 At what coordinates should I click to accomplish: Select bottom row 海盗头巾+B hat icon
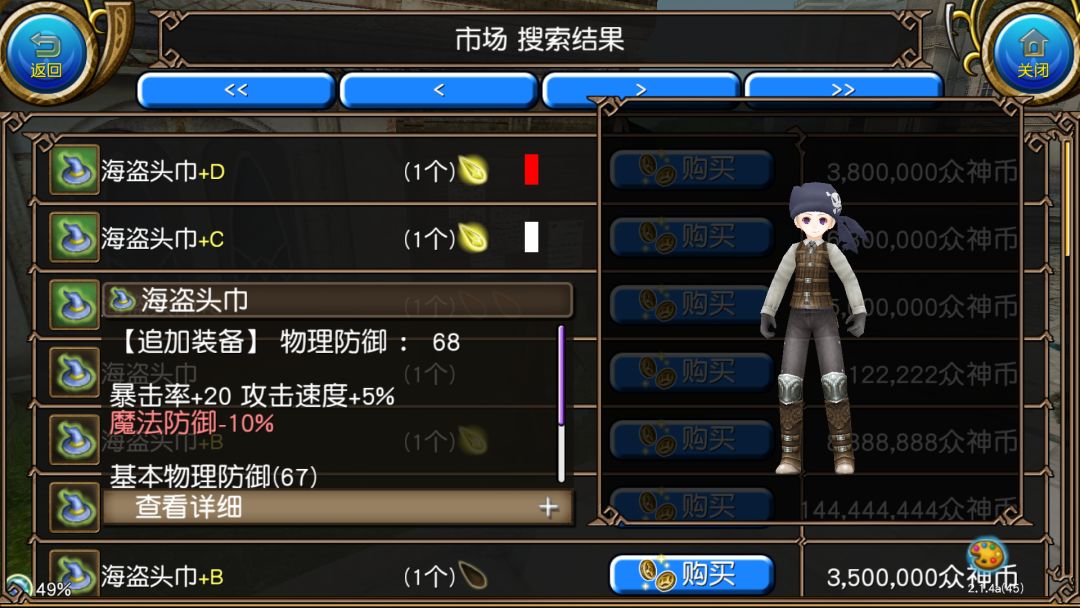[74, 574]
